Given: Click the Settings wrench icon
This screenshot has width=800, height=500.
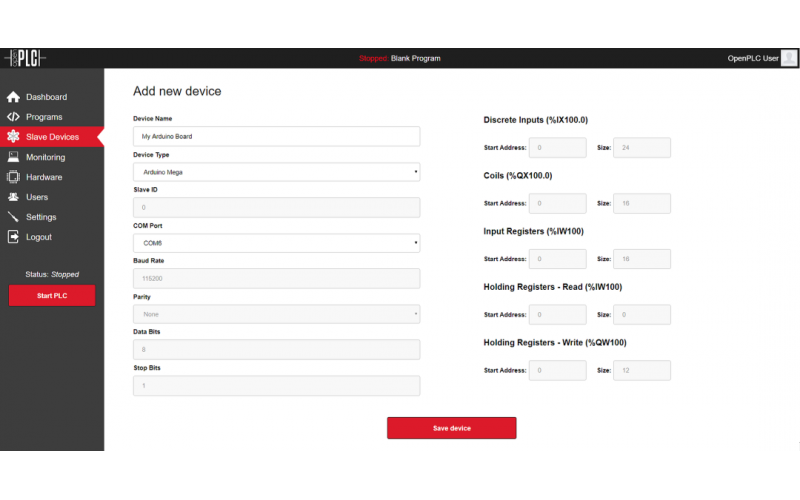Looking at the screenshot, I should click(13, 217).
